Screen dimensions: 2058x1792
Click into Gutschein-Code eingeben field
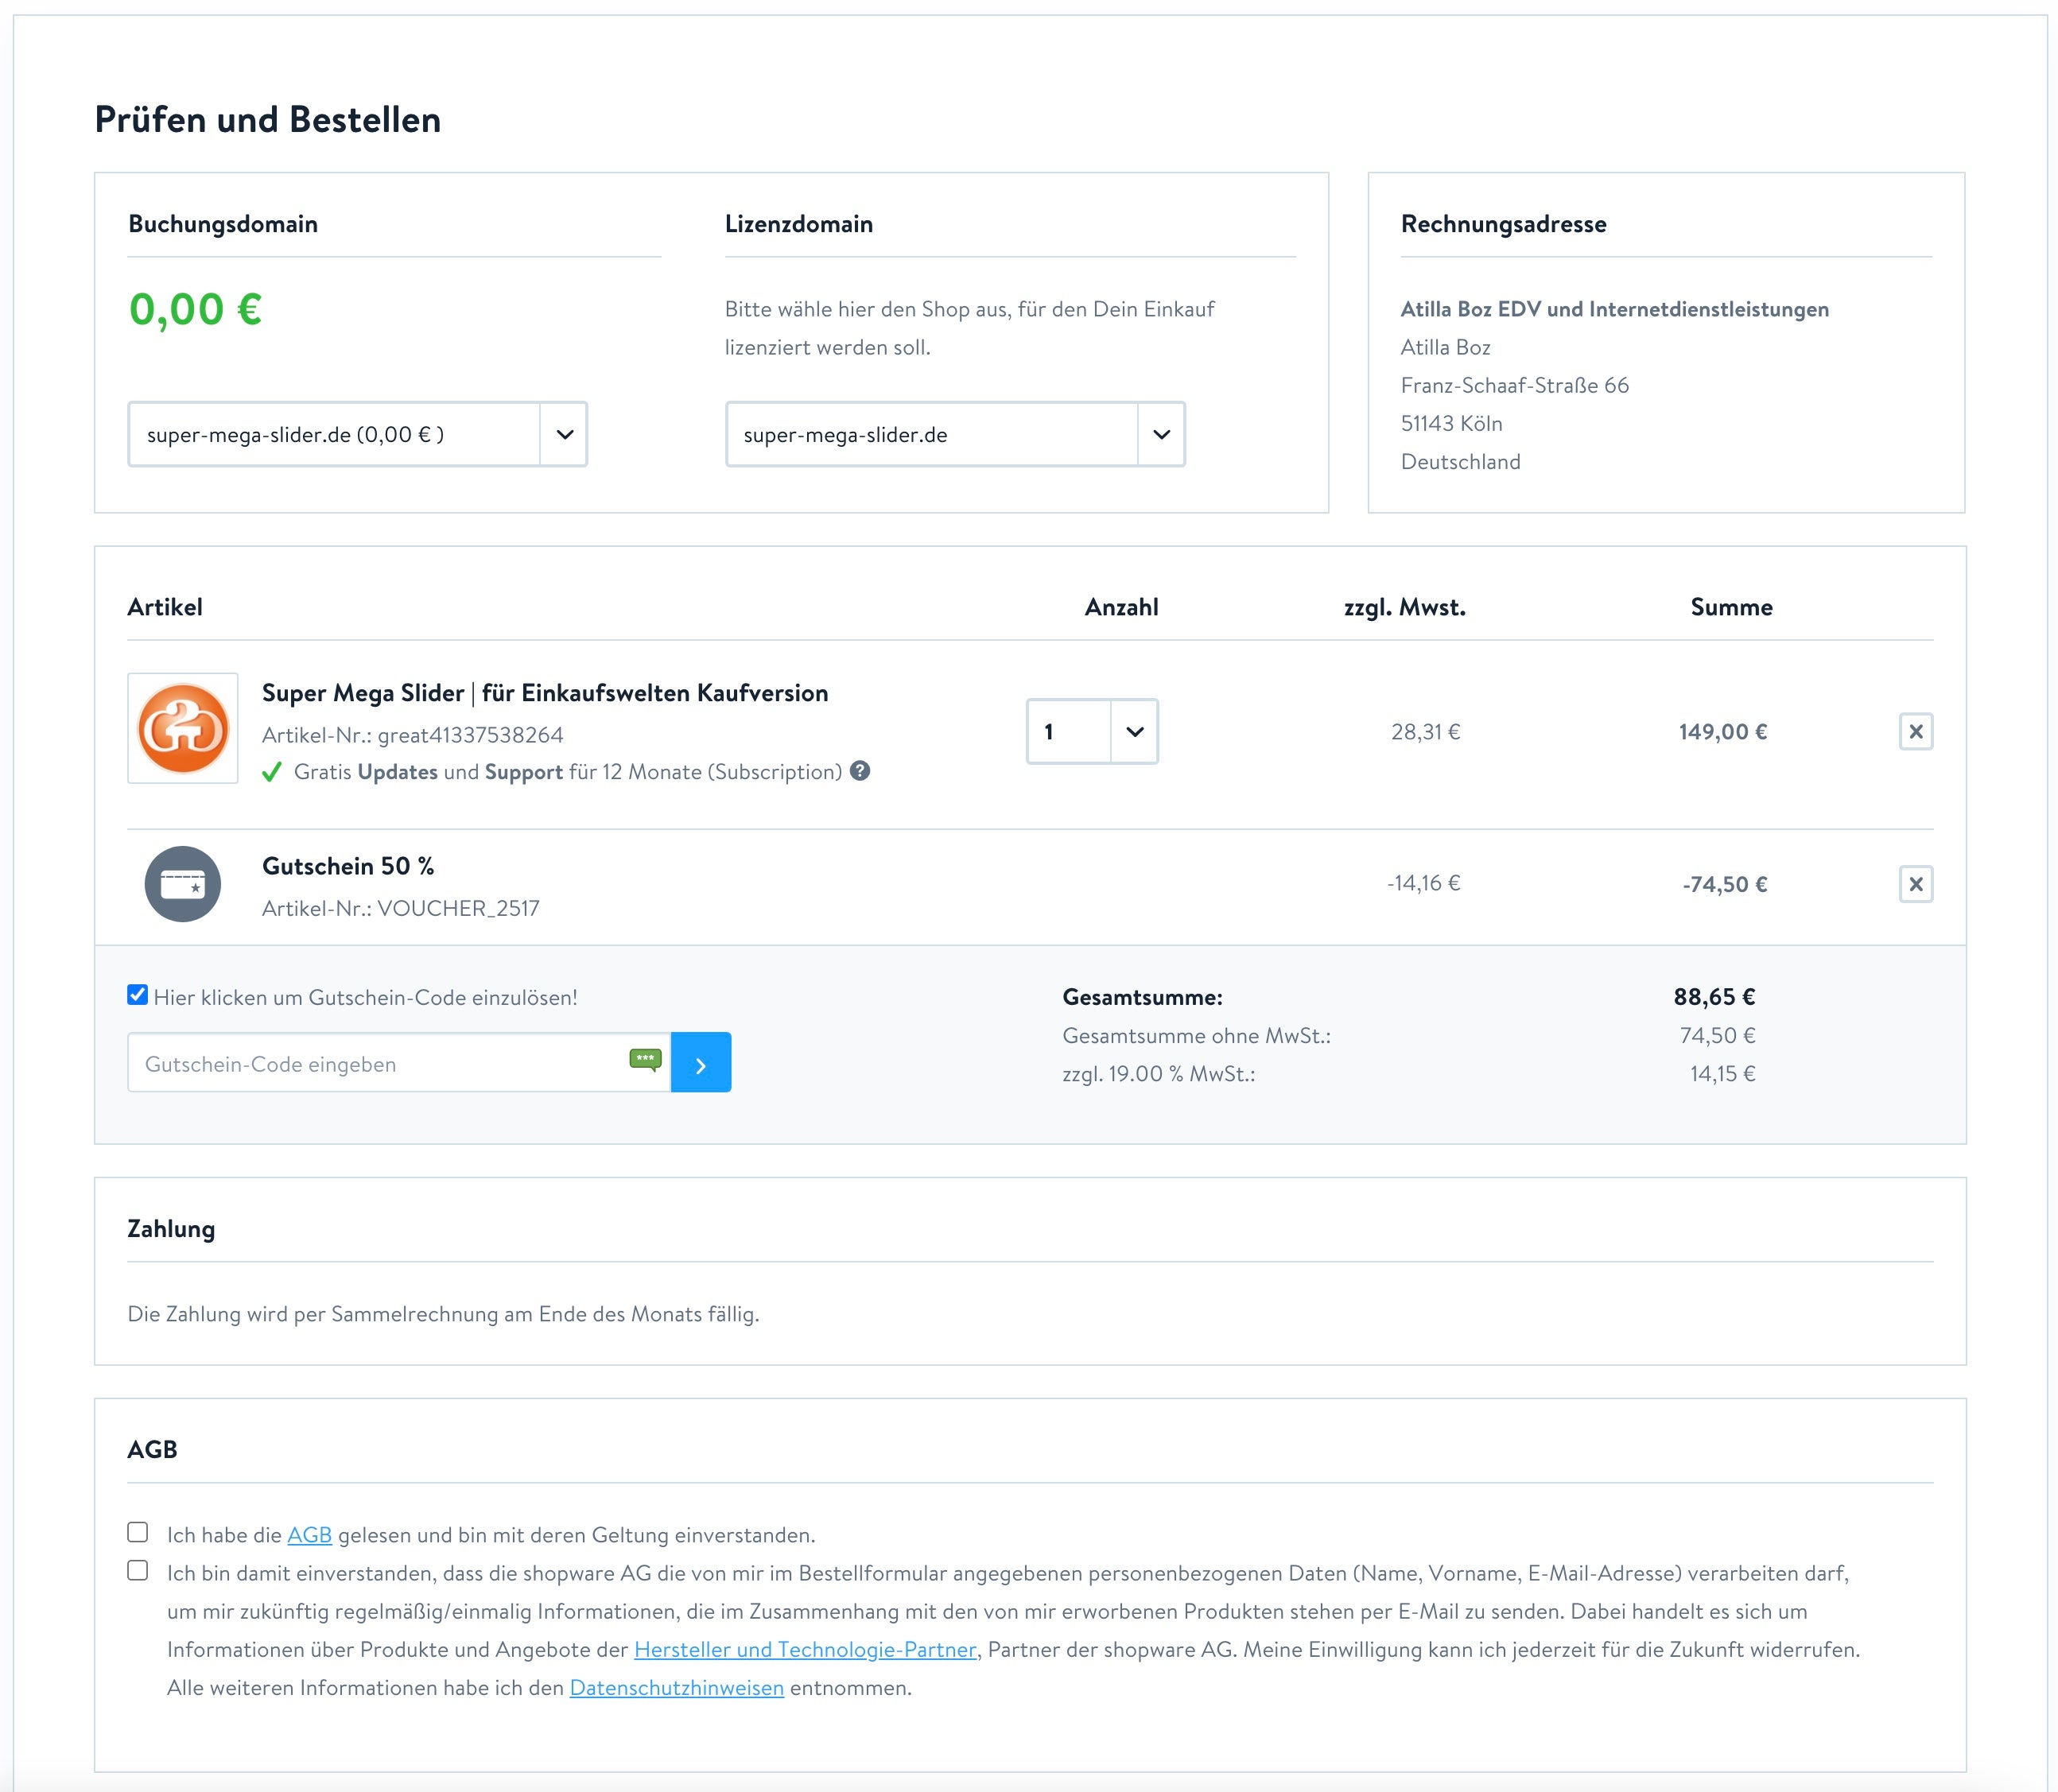pyautogui.click(x=380, y=1064)
